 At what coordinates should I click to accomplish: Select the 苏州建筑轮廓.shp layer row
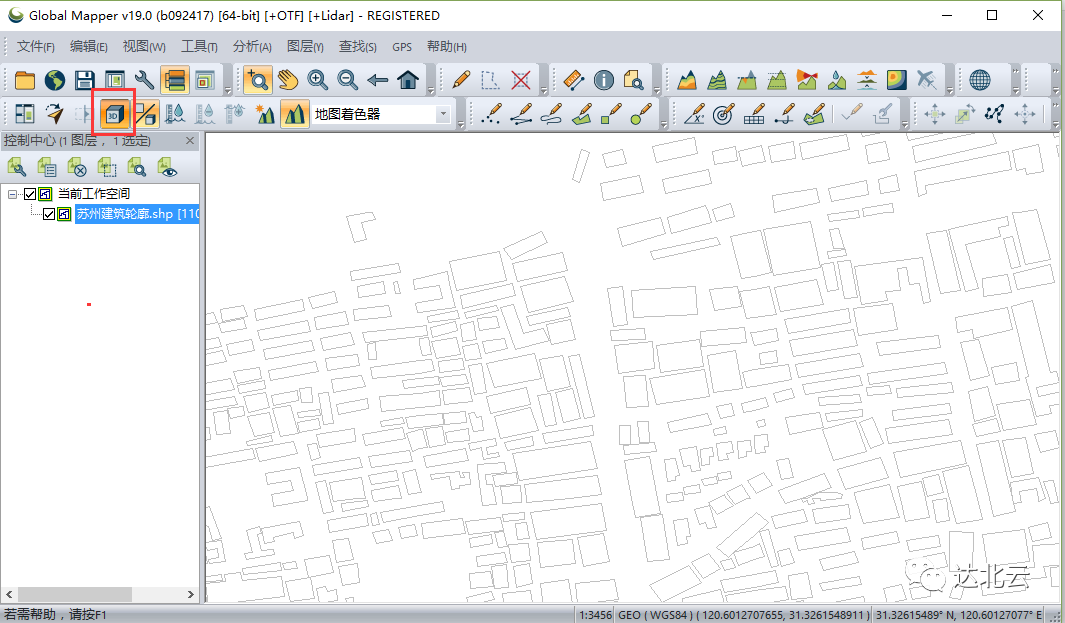pos(137,214)
